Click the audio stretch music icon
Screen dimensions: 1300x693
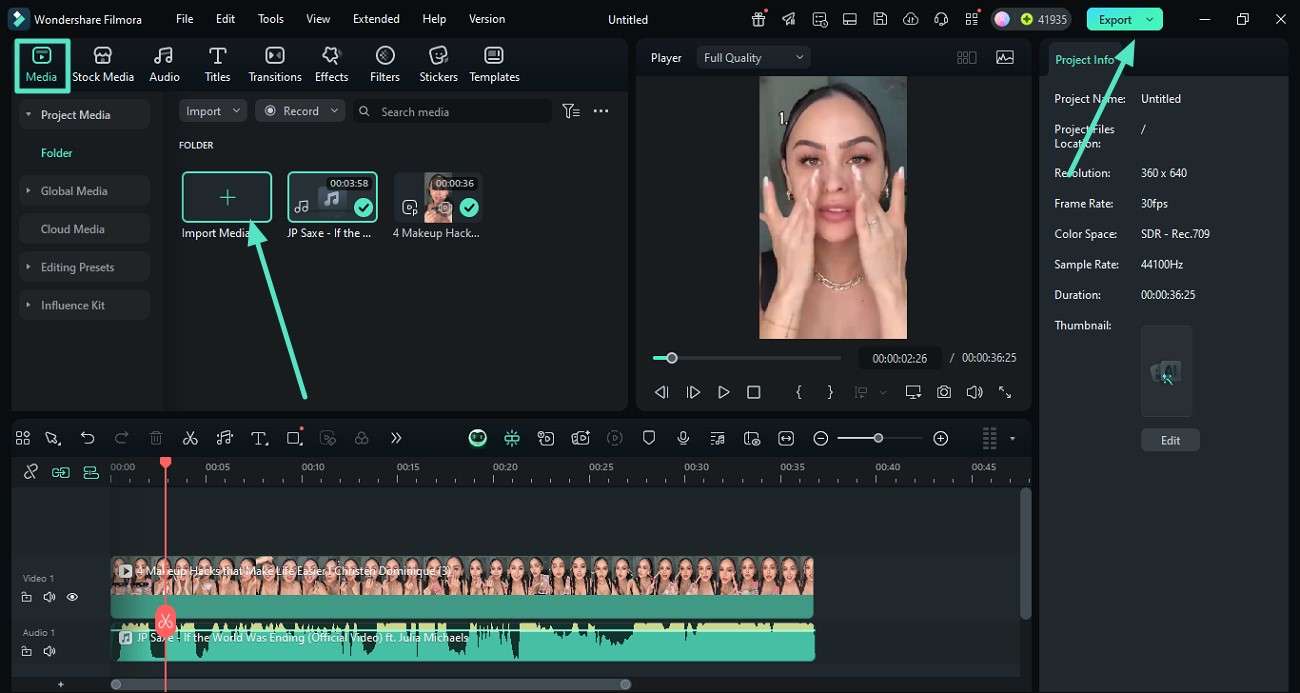(225, 438)
